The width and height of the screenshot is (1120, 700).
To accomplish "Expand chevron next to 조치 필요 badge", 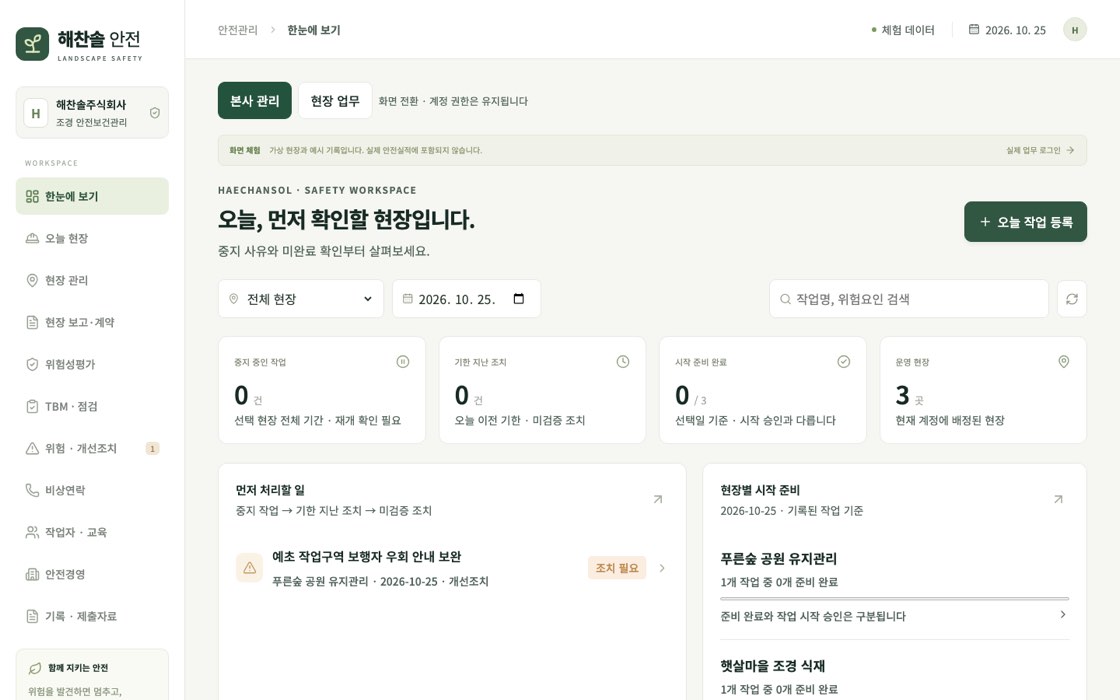I will [662, 568].
